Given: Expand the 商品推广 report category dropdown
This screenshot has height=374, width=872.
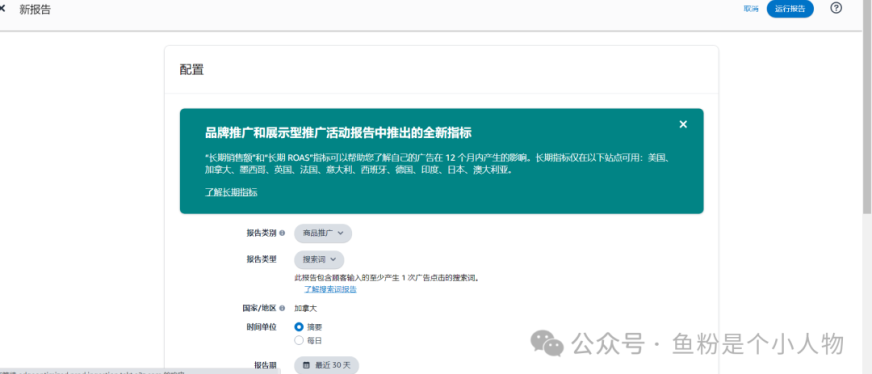Looking at the screenshot, I should click(x=323, y=233).
